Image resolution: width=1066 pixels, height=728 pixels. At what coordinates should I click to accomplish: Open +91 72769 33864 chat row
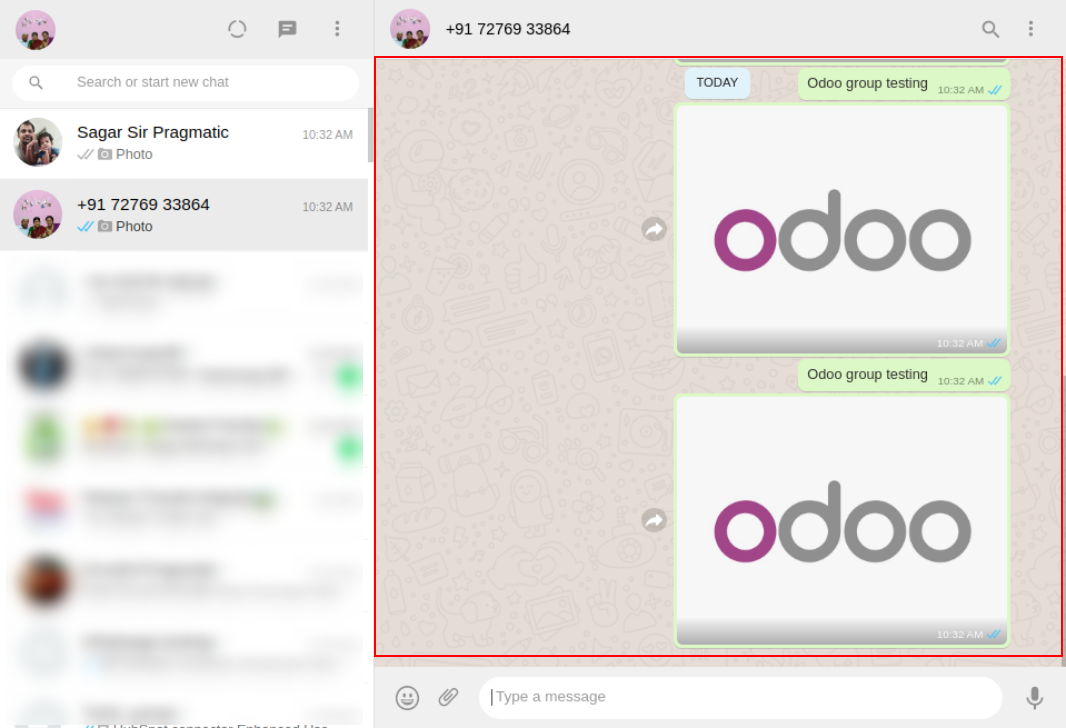click(x=184, y=215)
